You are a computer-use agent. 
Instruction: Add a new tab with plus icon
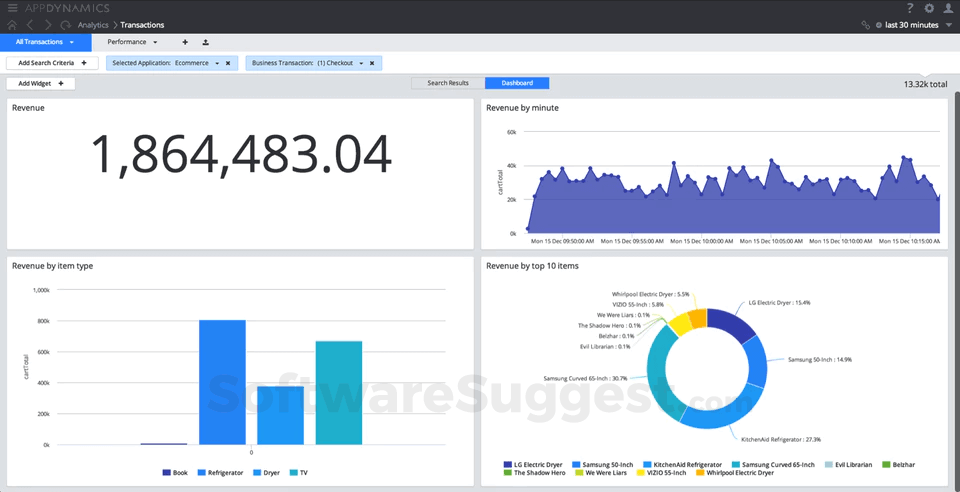click(x=185, y=42)
